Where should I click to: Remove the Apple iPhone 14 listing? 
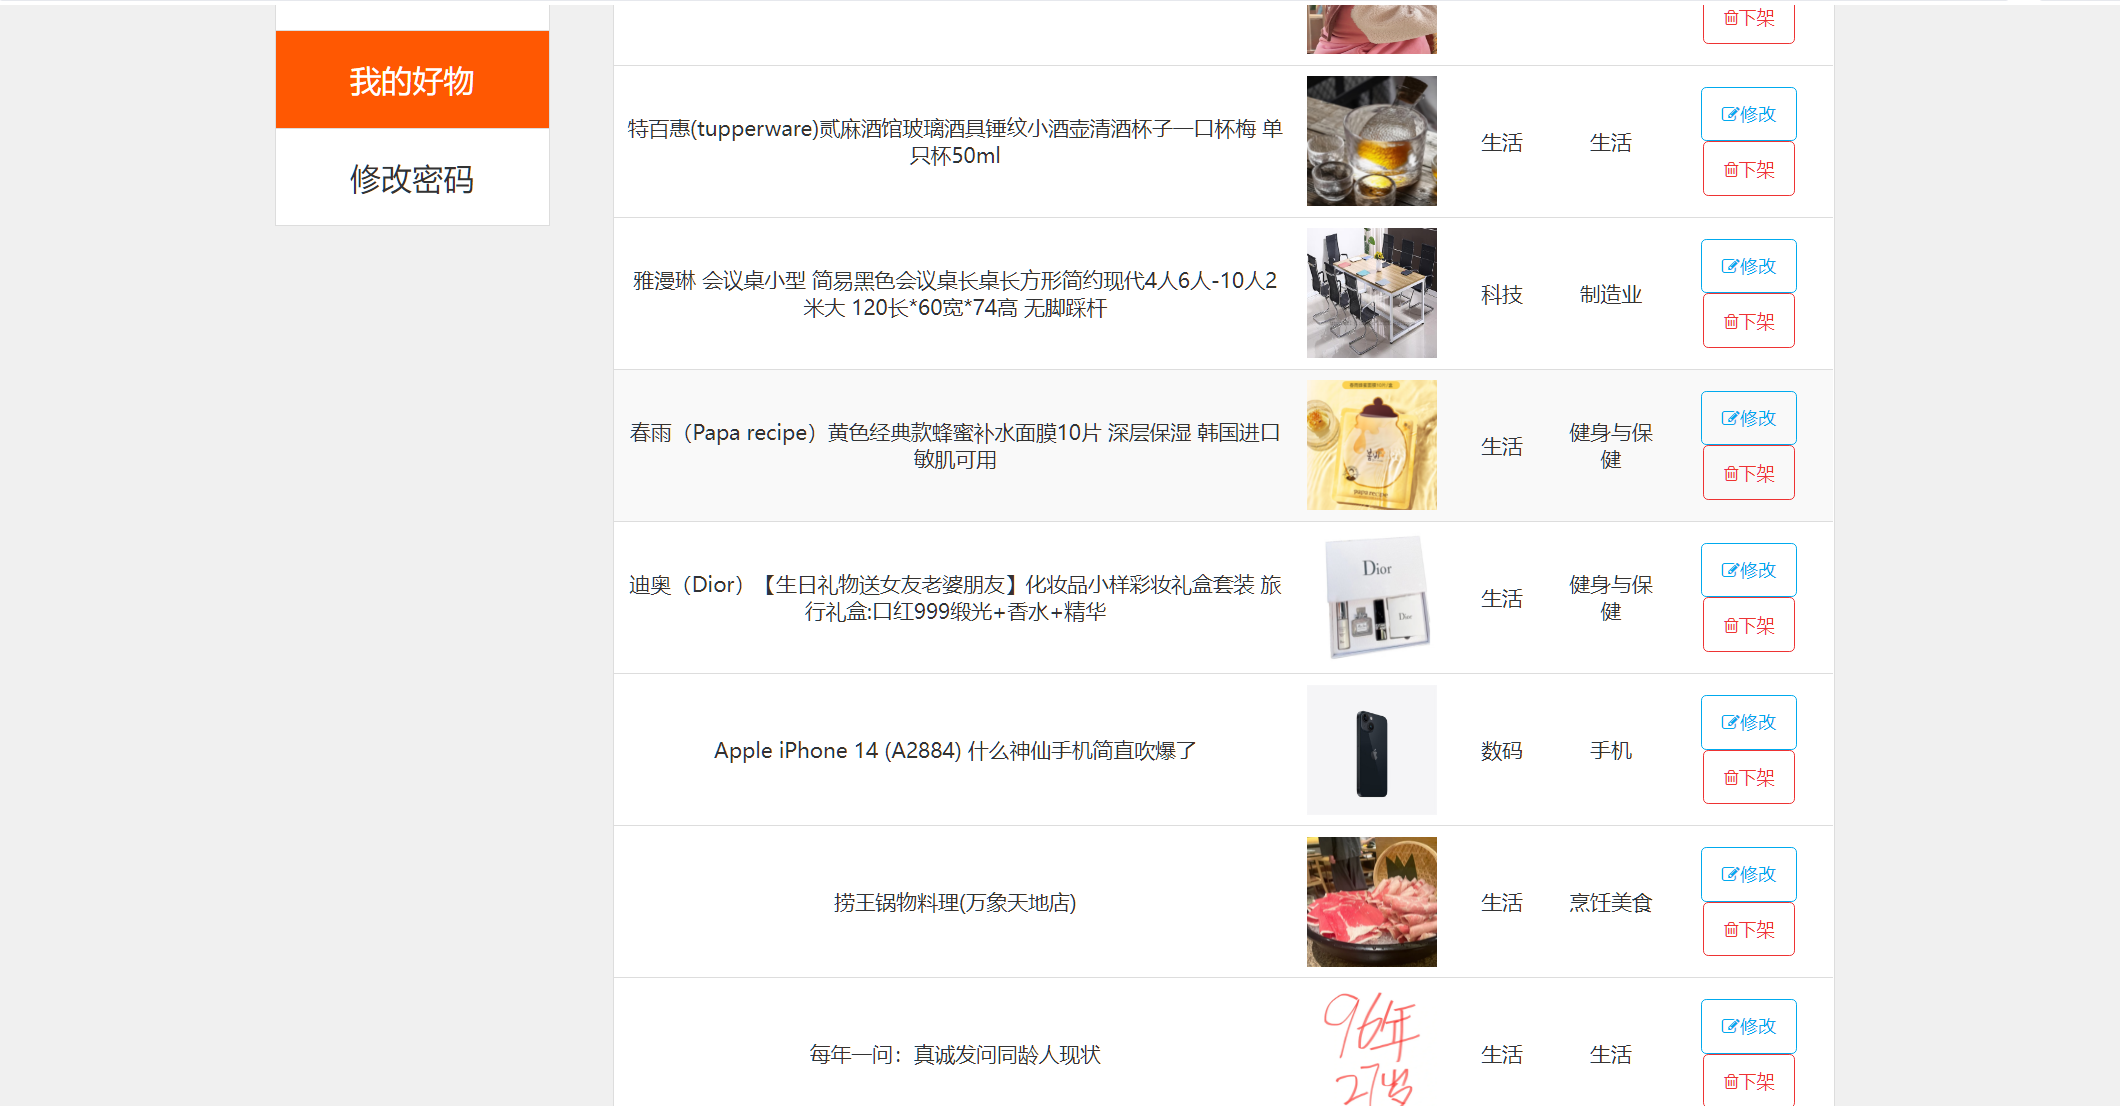click(x=1749, y=777)
